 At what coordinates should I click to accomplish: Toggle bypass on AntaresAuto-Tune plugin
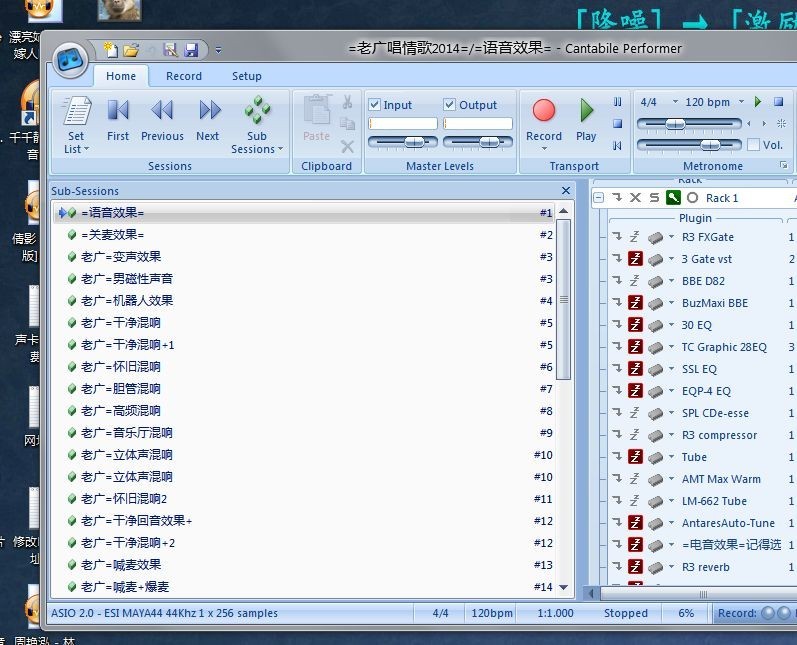point(635,523)
